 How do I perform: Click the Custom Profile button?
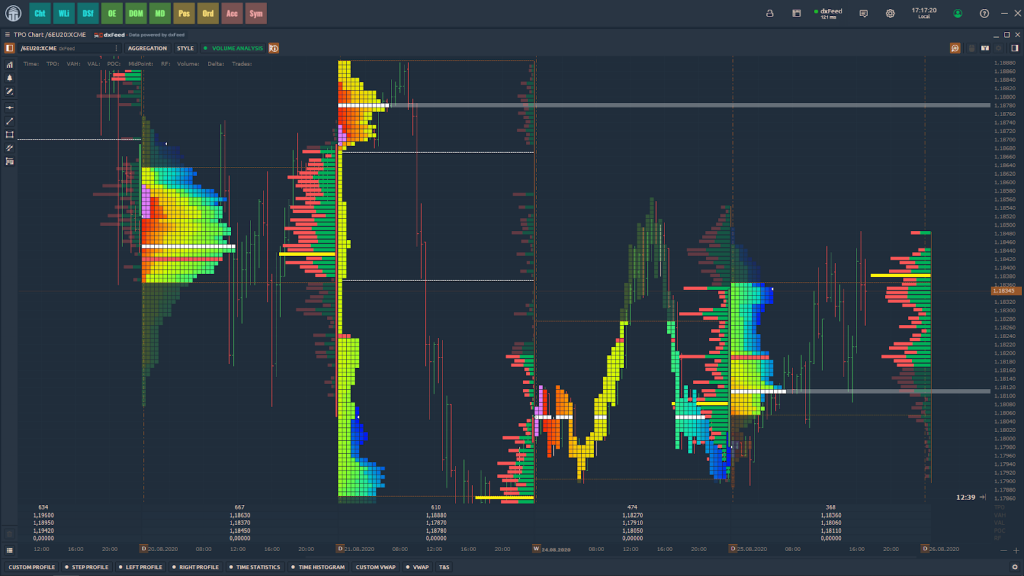click(31, 567)
